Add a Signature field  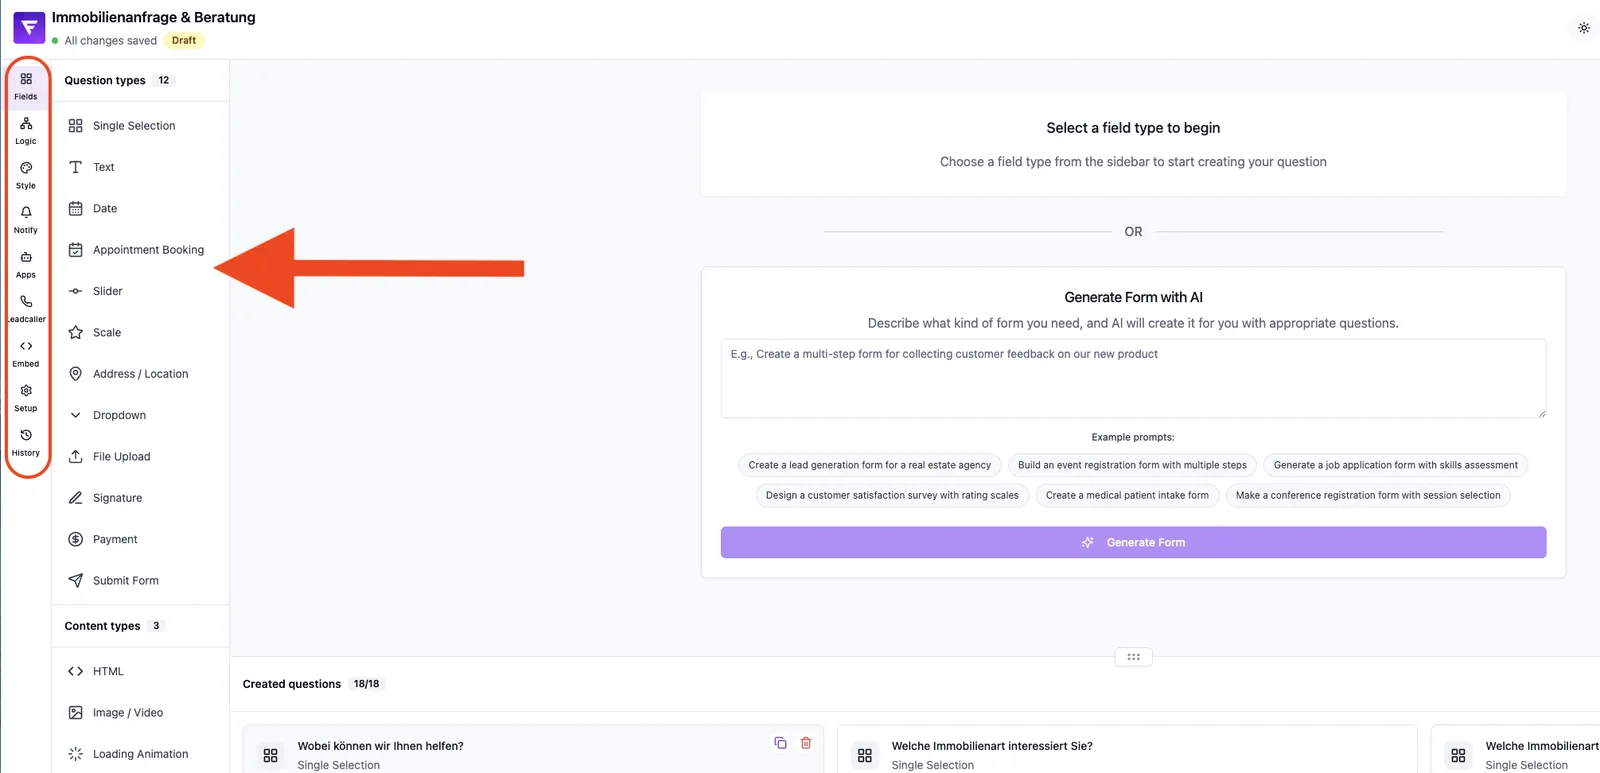click(x=140, y=498)
